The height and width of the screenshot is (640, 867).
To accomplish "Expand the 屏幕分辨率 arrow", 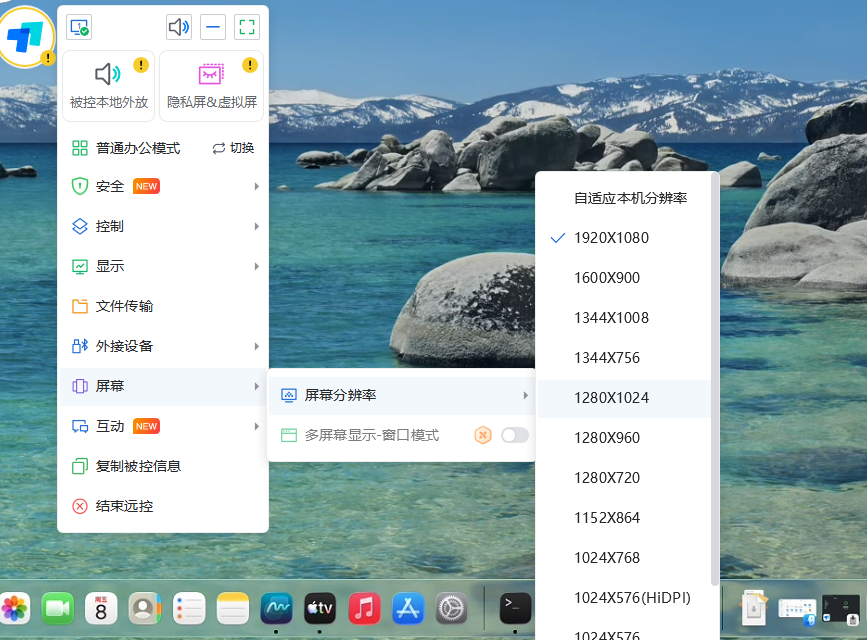I will [x=525, y=395].
